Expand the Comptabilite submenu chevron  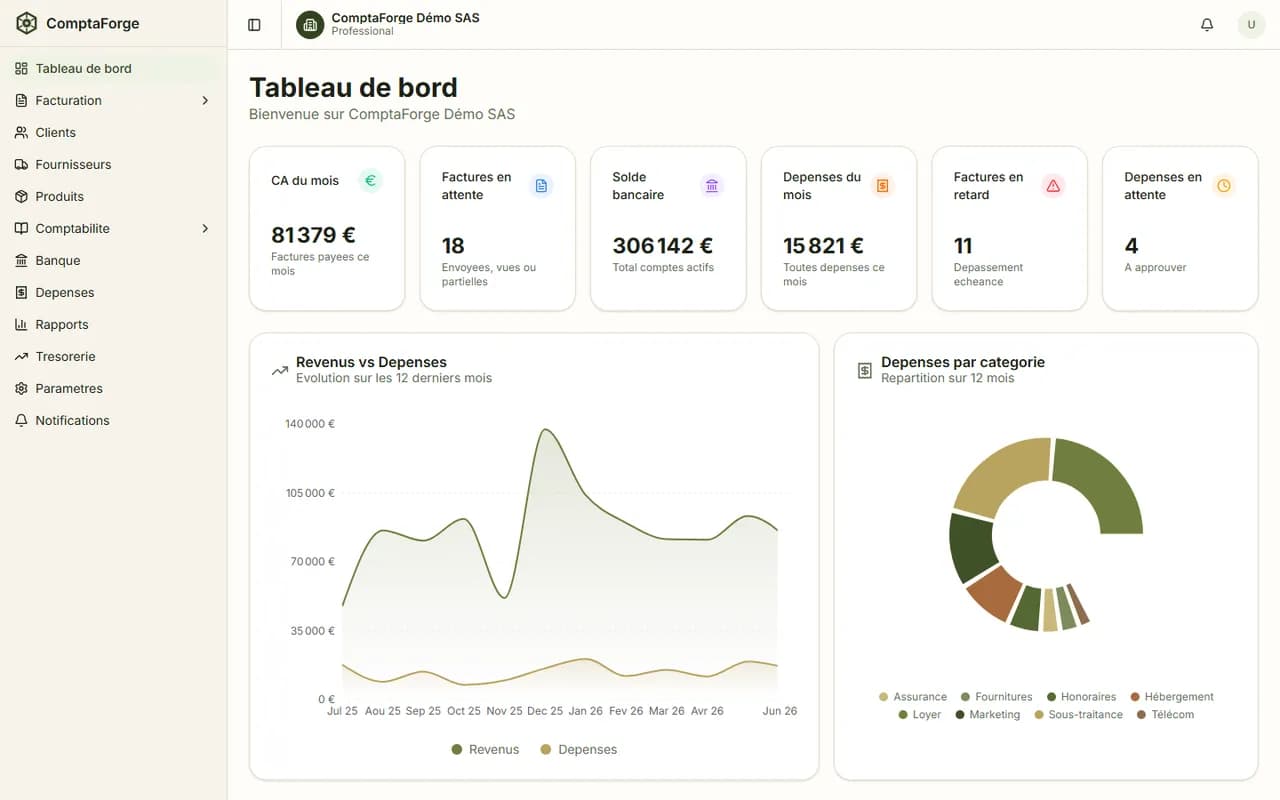coord(205,229)
